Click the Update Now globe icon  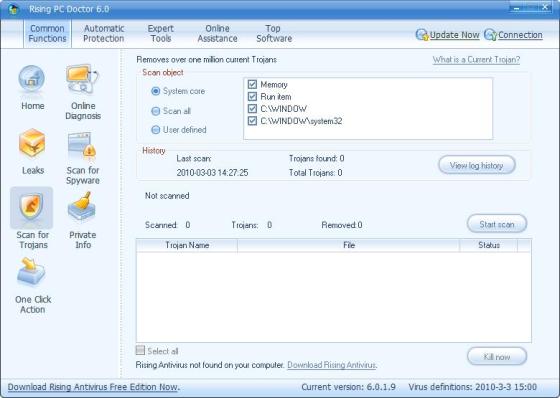coord(422,35)
